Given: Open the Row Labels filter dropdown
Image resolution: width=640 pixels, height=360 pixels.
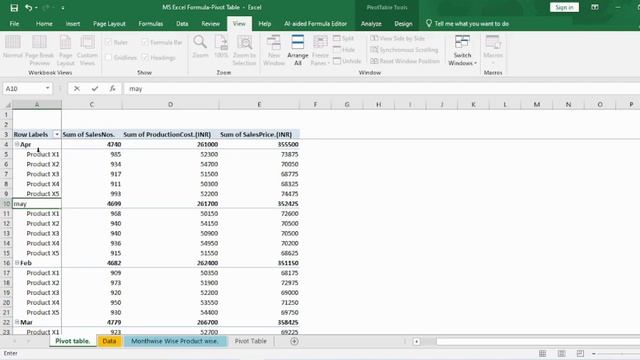Looking at the screenshot, I should pos(57,134).
